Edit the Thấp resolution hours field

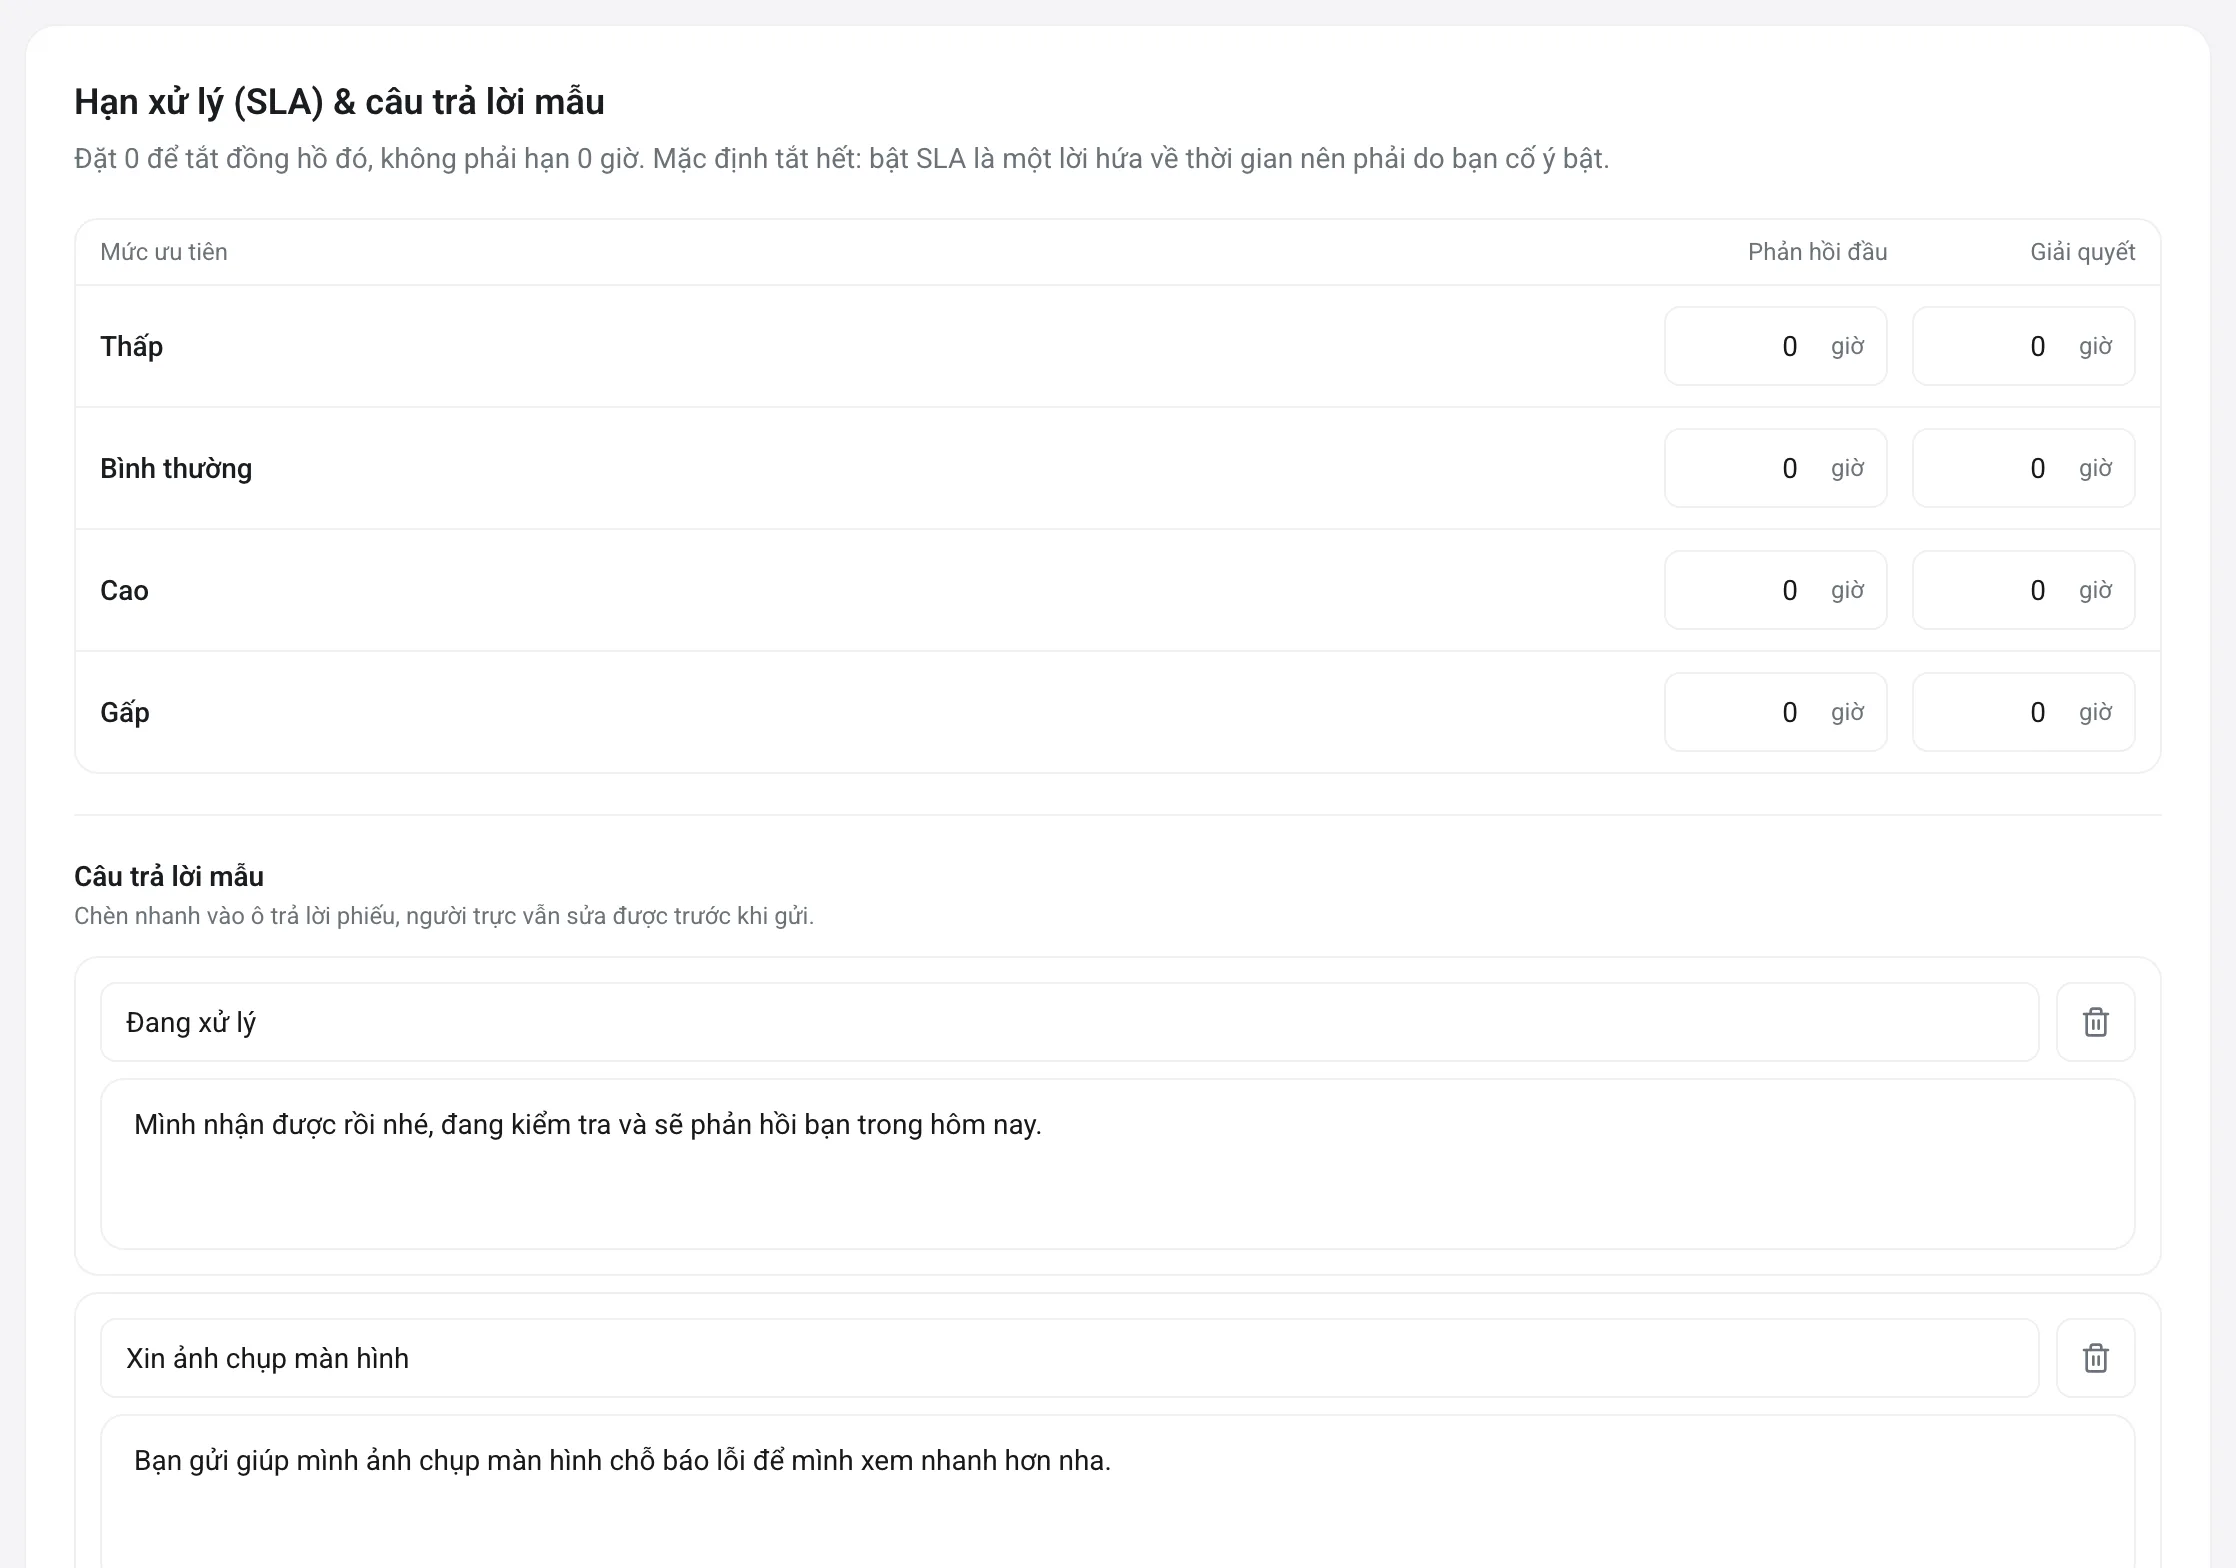point(2023,346)
